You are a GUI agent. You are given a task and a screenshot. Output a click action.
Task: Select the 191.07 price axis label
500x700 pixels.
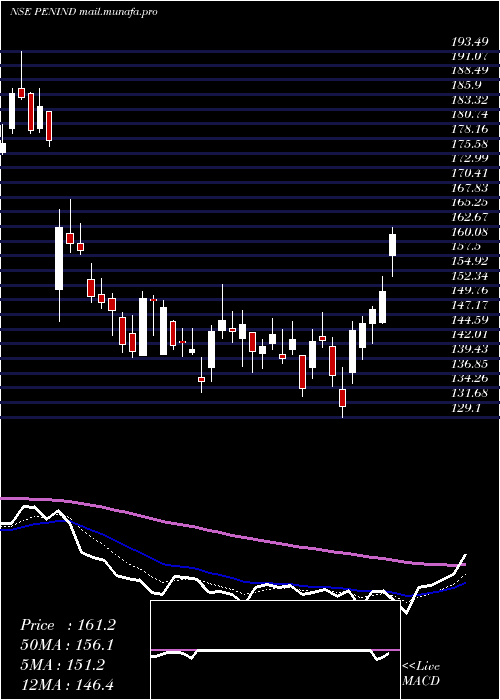coord(469,56)
